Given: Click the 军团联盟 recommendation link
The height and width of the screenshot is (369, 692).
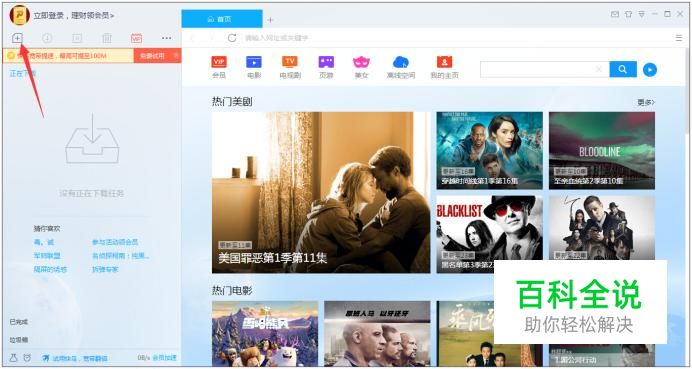Looking at the screenshot, I should (47, 256).
